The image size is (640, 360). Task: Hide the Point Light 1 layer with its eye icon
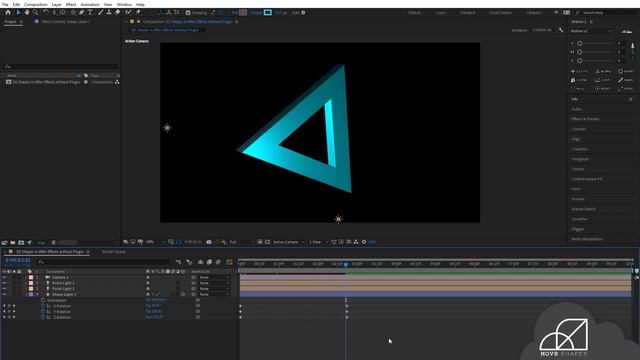pos(4,289)
